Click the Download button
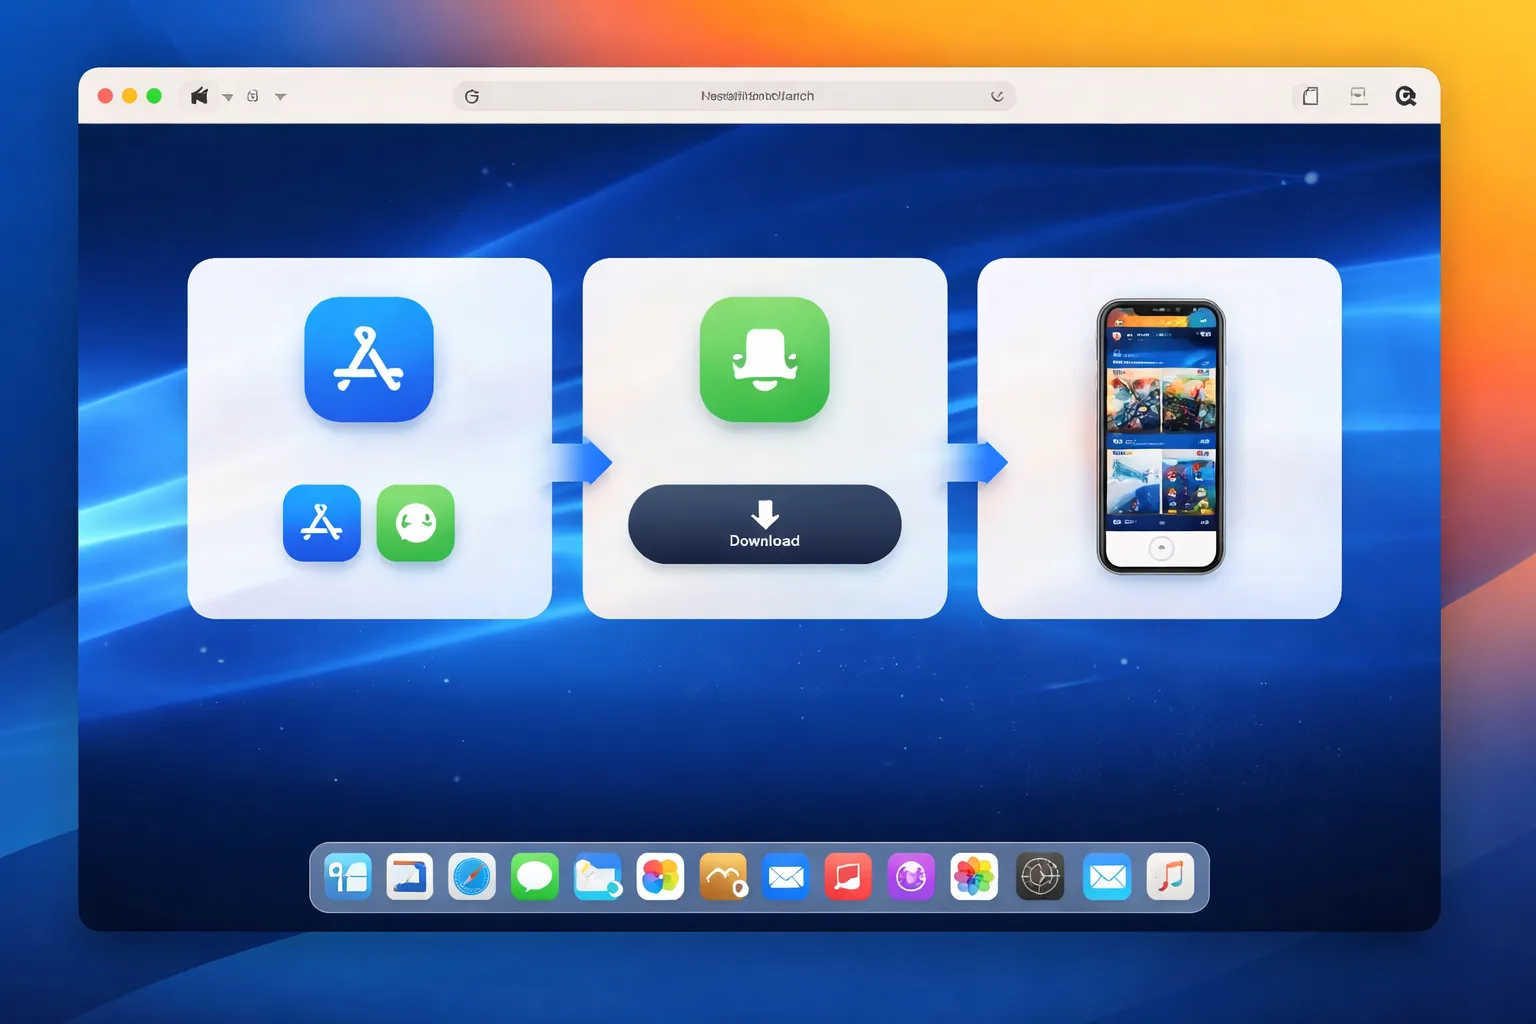1536x1024 pixels. [x=765, y=524]
